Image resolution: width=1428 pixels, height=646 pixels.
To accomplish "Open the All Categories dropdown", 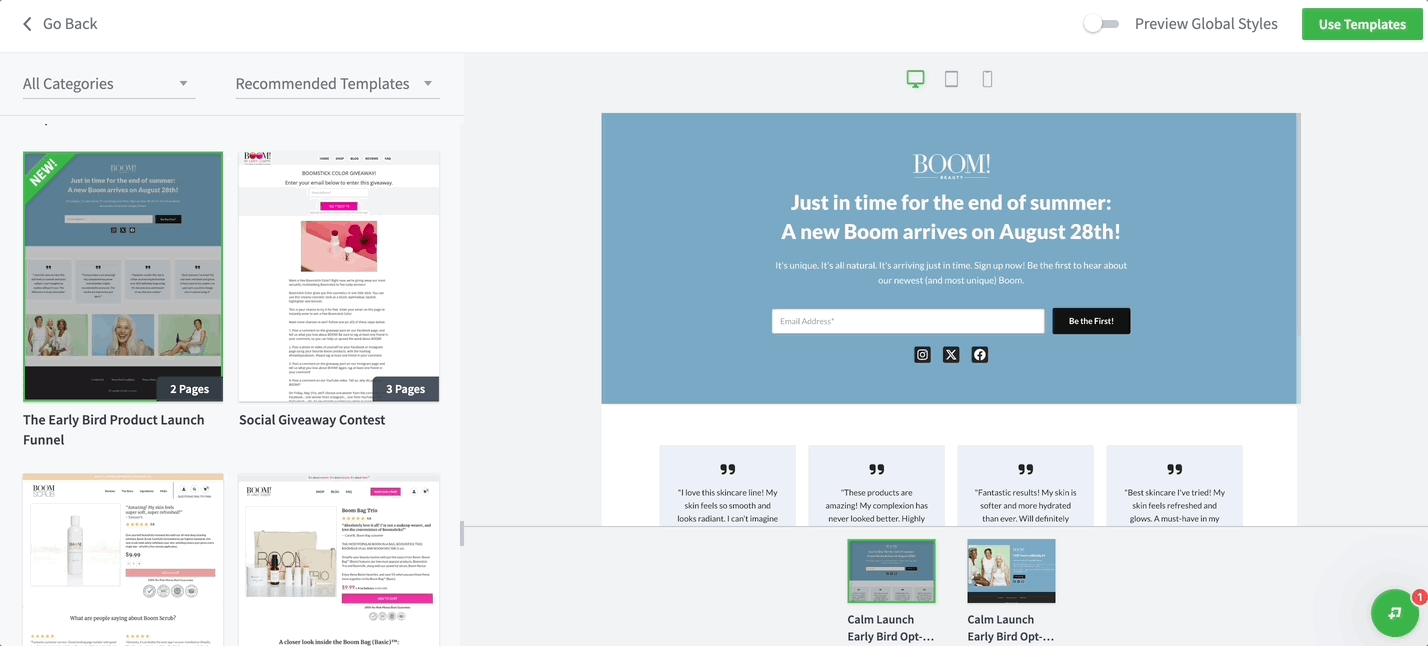I will click(x=109, y=84).
